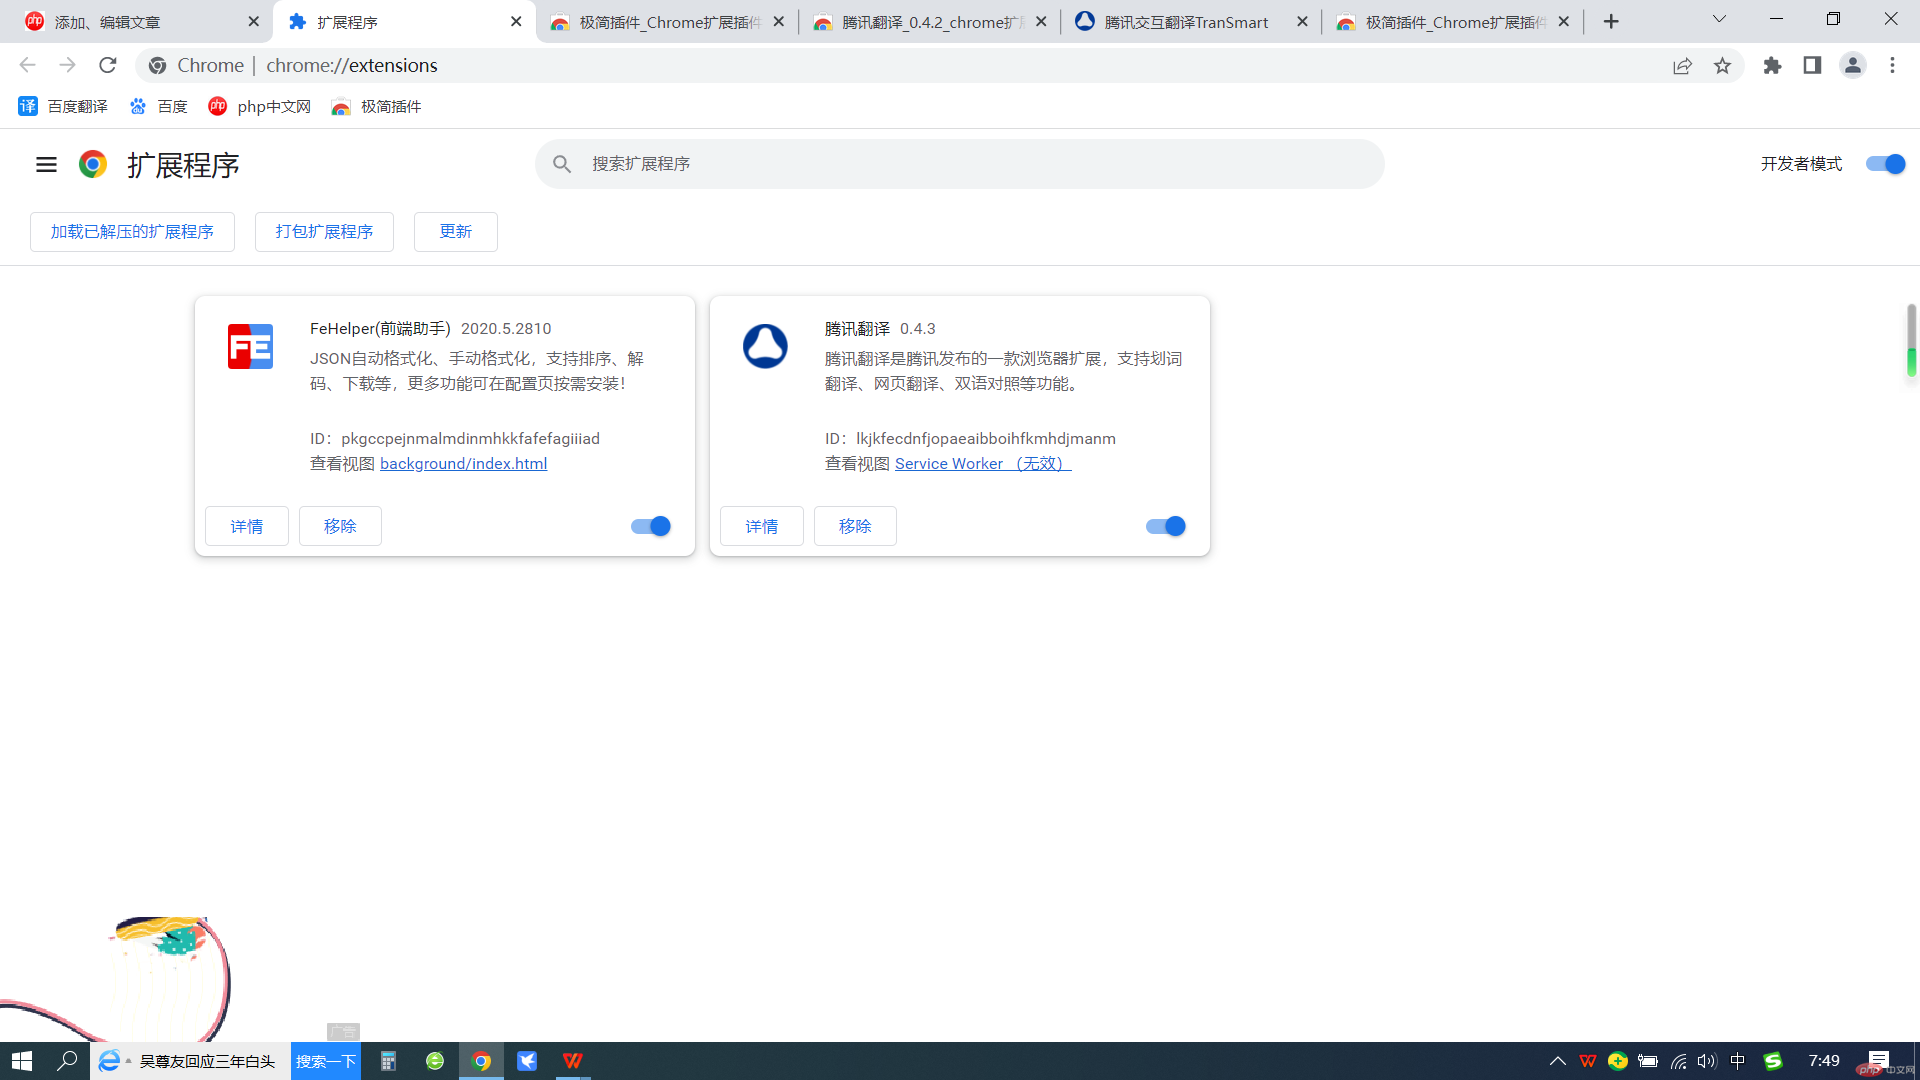Open Windows taskbar search
1920x1080 pixels.
pos(67,1061)
